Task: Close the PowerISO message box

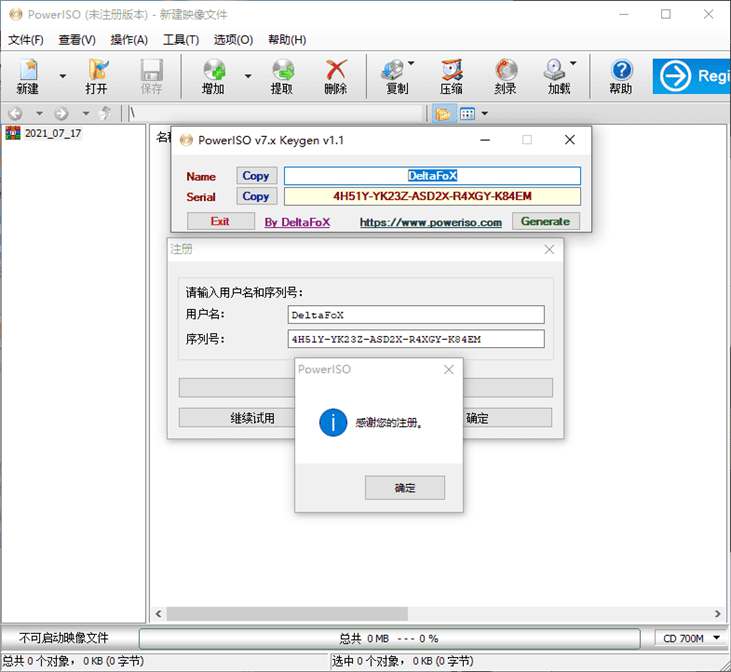Action: [x=449, y=370]
